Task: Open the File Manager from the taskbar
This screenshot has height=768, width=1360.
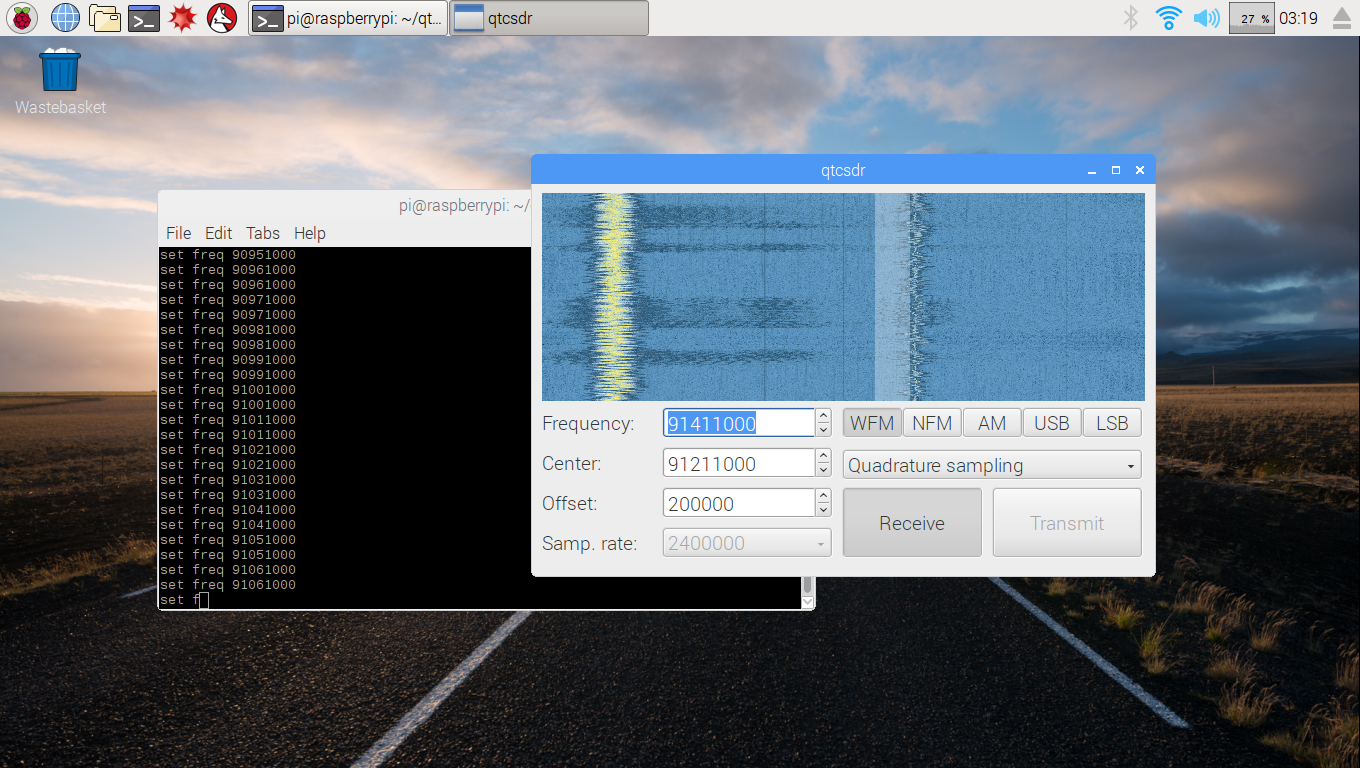Action: pos(103,17)
